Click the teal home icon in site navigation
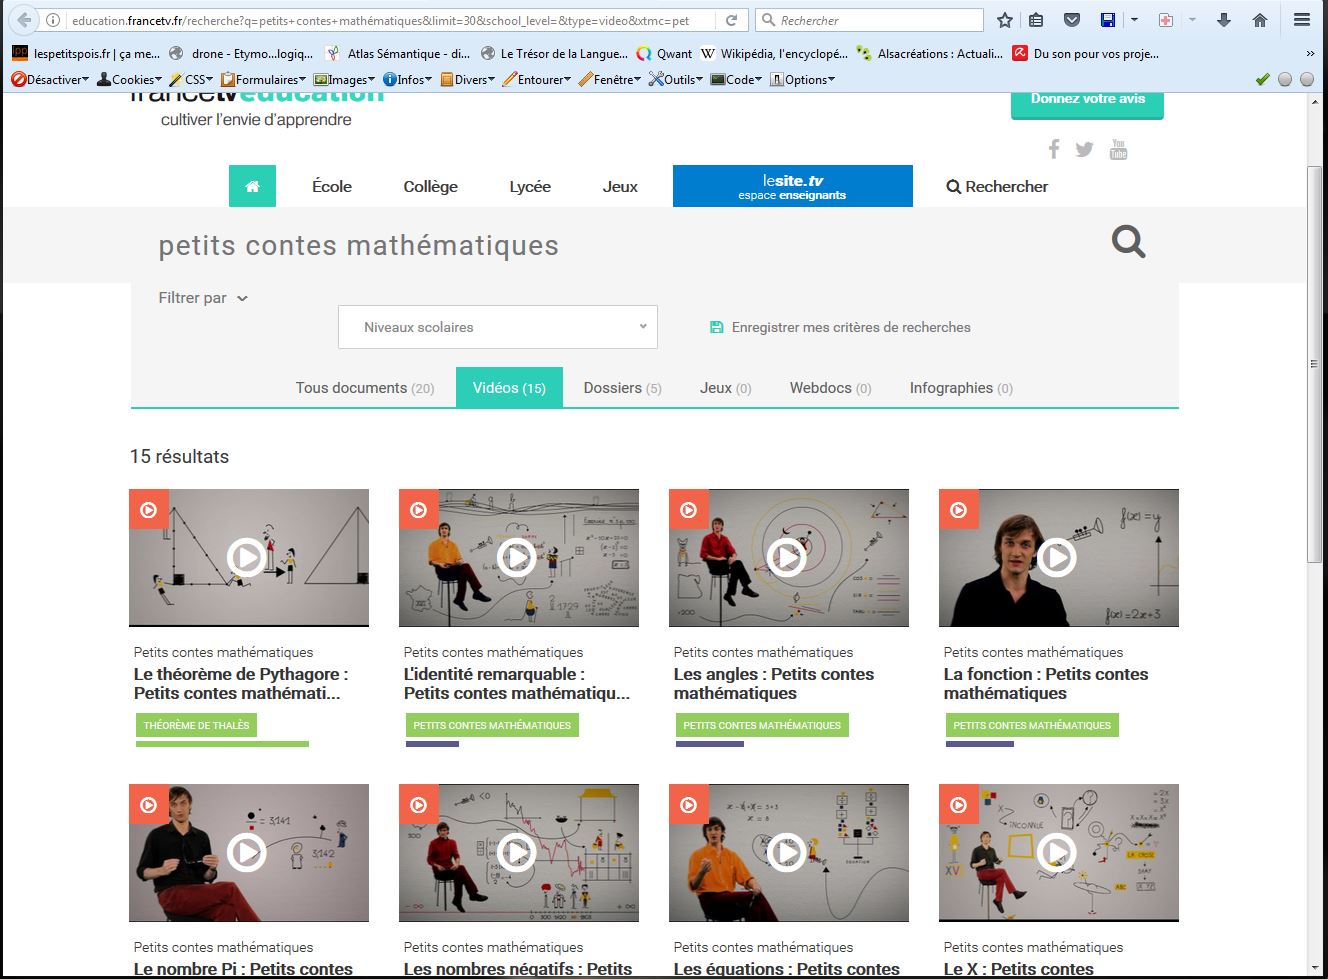The width and height of the screenshot is (1328, 979). (252, 186)
